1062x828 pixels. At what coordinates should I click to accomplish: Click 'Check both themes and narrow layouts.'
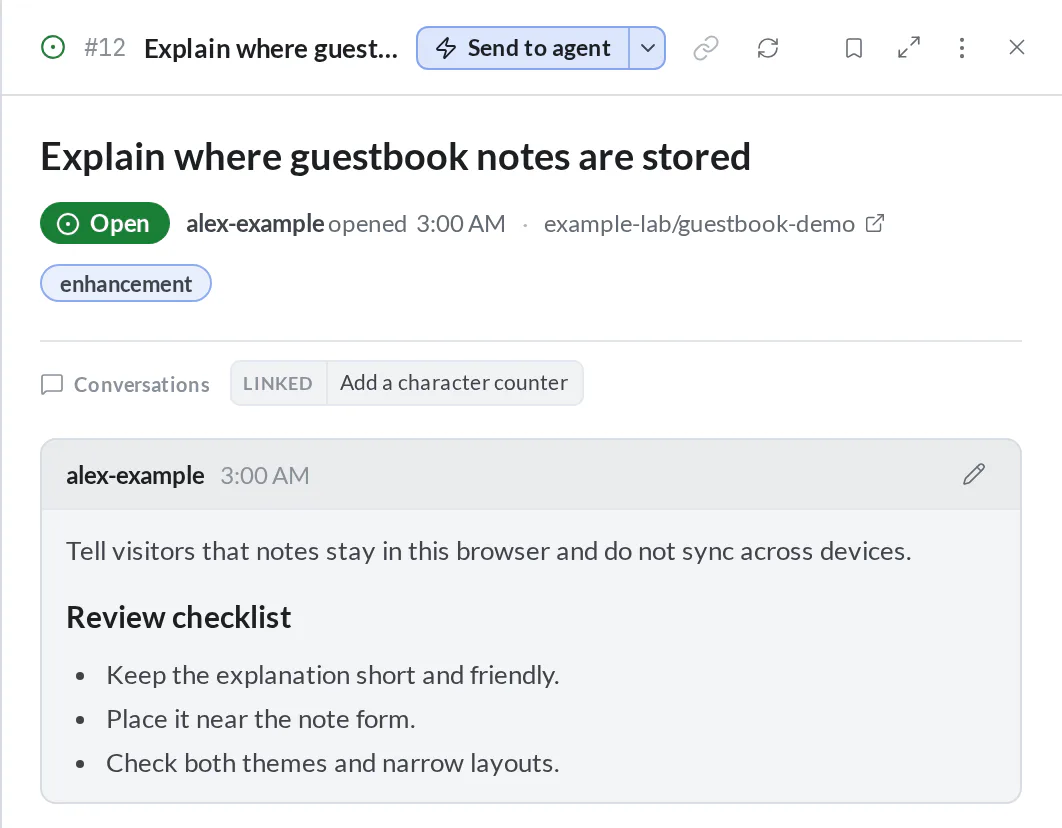(333, 764)
